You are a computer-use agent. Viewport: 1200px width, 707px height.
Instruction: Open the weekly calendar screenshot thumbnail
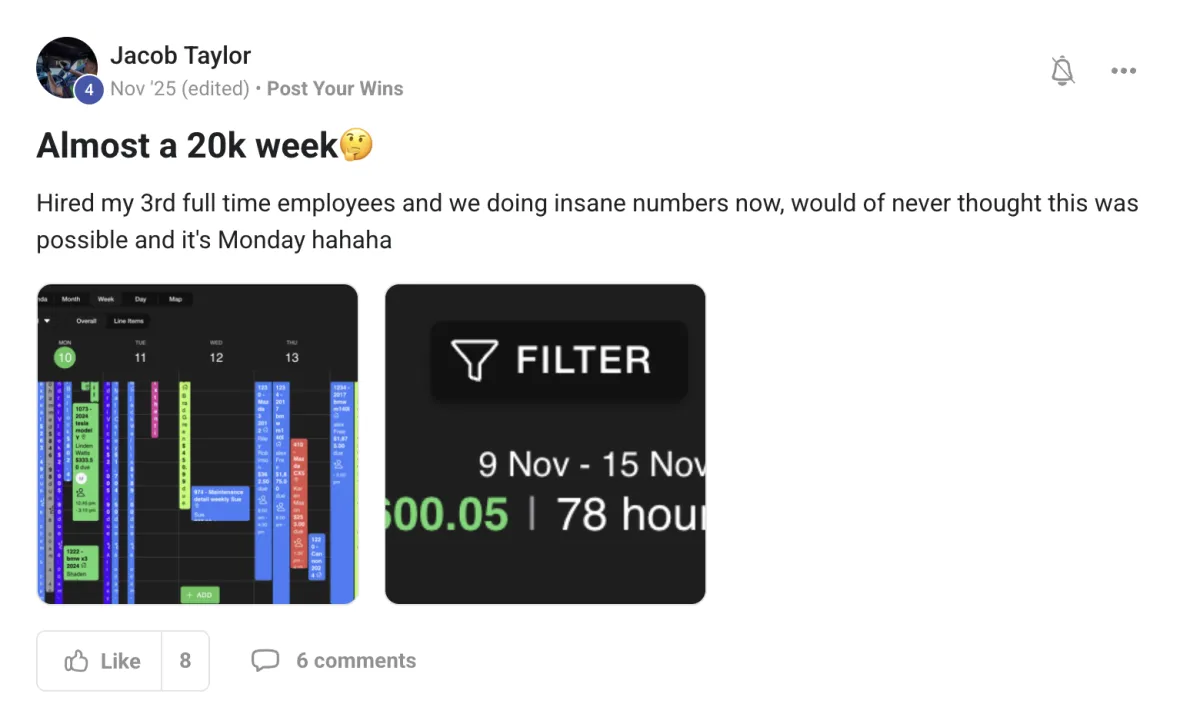tap(197, 444)
